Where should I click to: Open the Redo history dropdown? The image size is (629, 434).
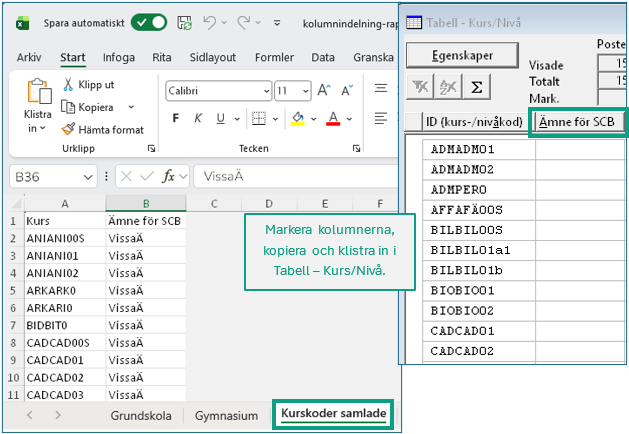tap(258, 22)
